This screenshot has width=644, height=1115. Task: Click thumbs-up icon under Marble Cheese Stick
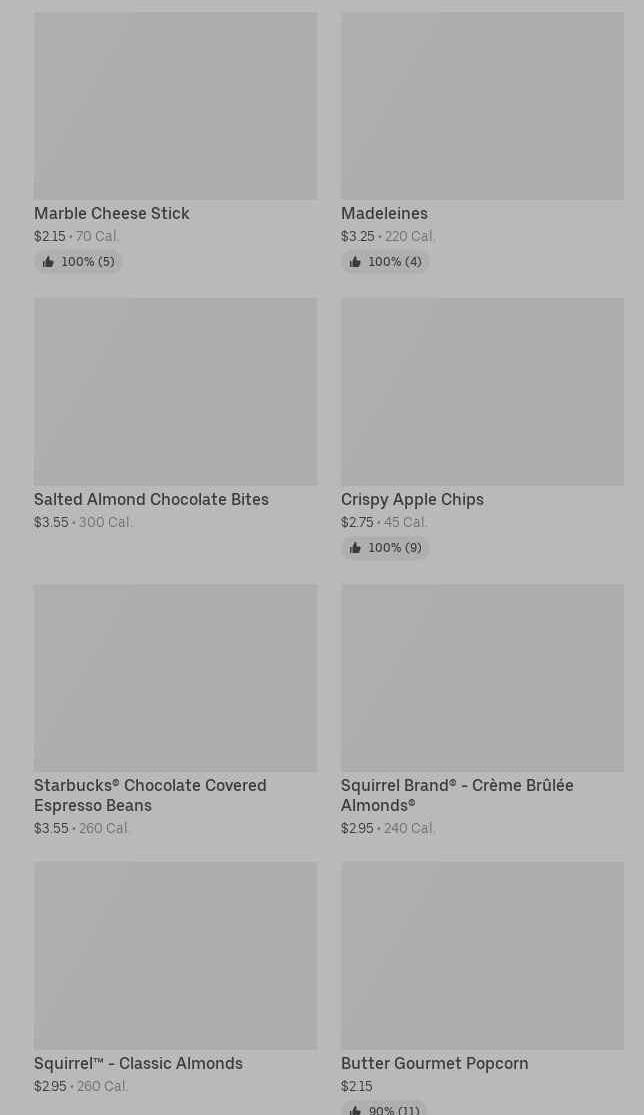pyautogui.click(x=48, y=262)
